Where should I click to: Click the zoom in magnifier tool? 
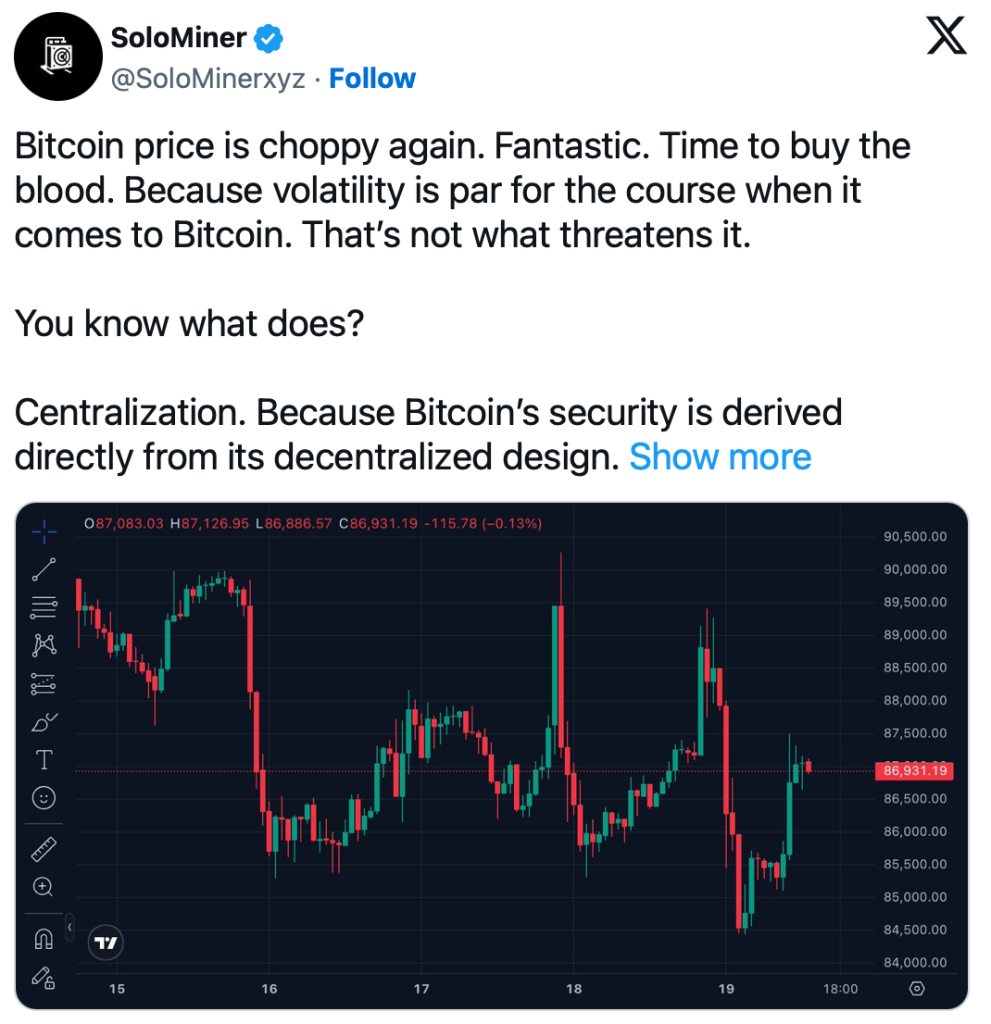[44, 886]
